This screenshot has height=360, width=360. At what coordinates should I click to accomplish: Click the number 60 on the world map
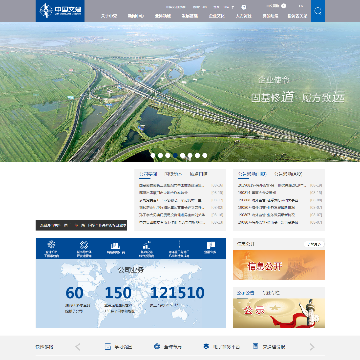(x=74, y=293)
